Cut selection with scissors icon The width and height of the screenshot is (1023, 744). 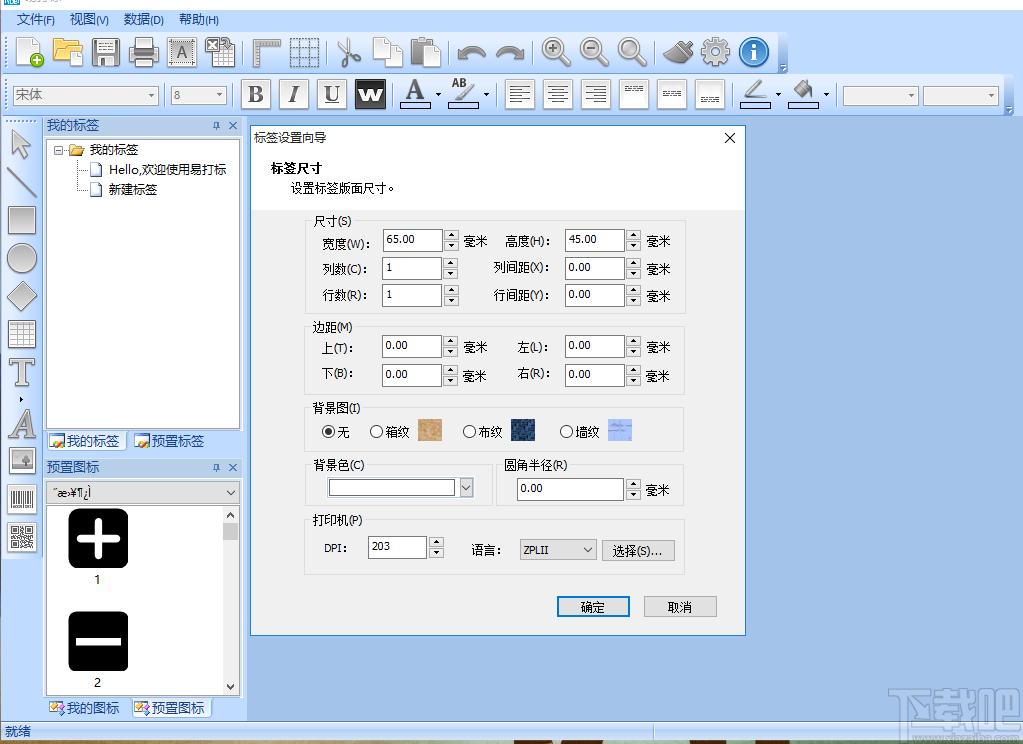(x=349, y=52)
